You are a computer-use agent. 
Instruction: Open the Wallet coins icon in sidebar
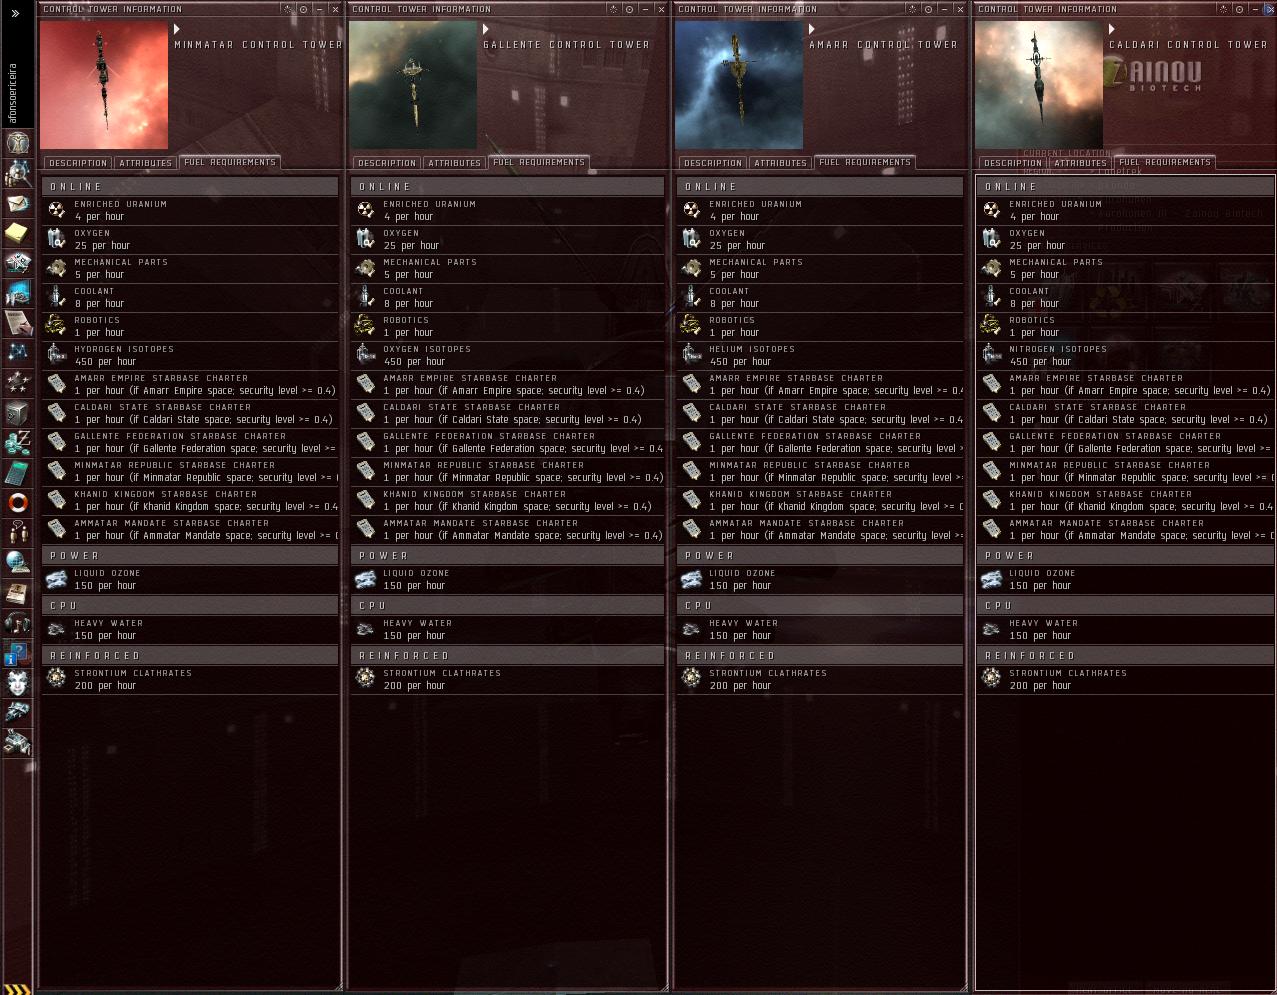point(17,442)
